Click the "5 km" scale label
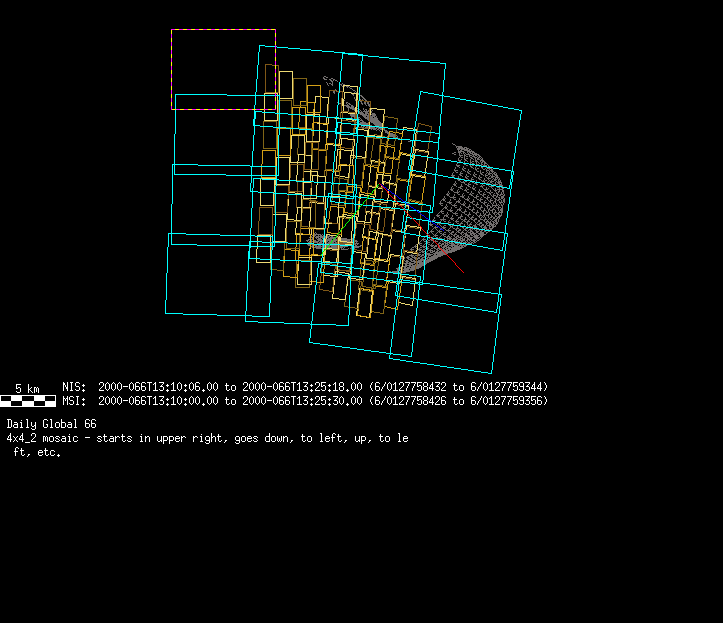Image resolution: width=723 pixels, height=623 pixels. tap(27, 388)
